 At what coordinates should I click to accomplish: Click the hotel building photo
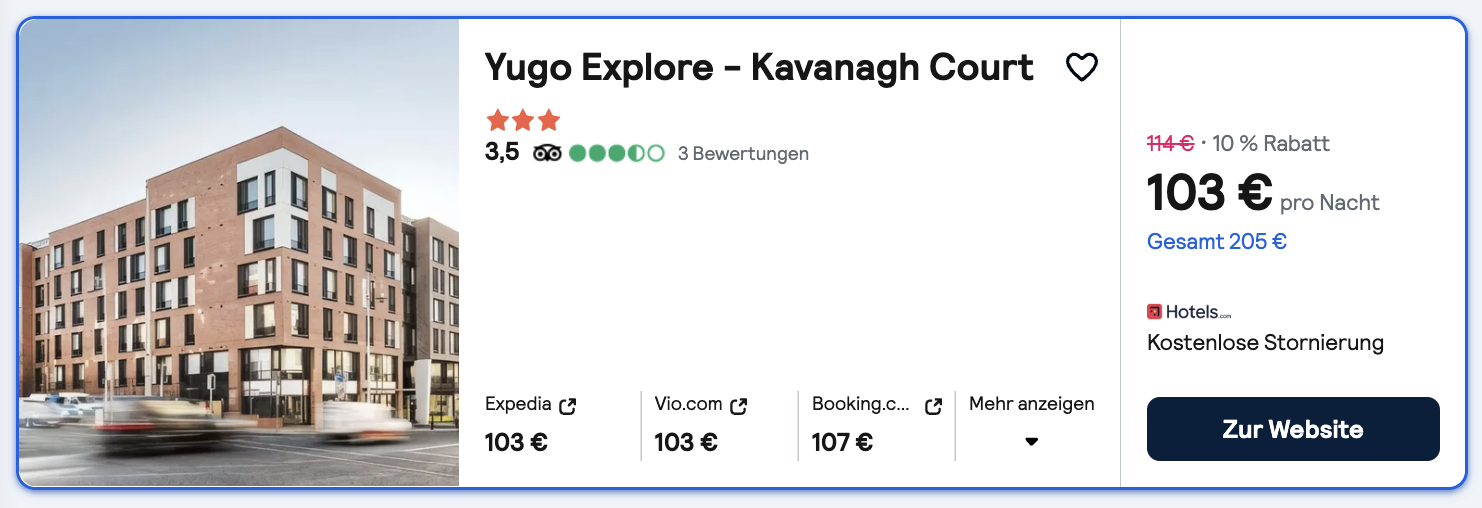pyautogui.click(x=239, y=253)
